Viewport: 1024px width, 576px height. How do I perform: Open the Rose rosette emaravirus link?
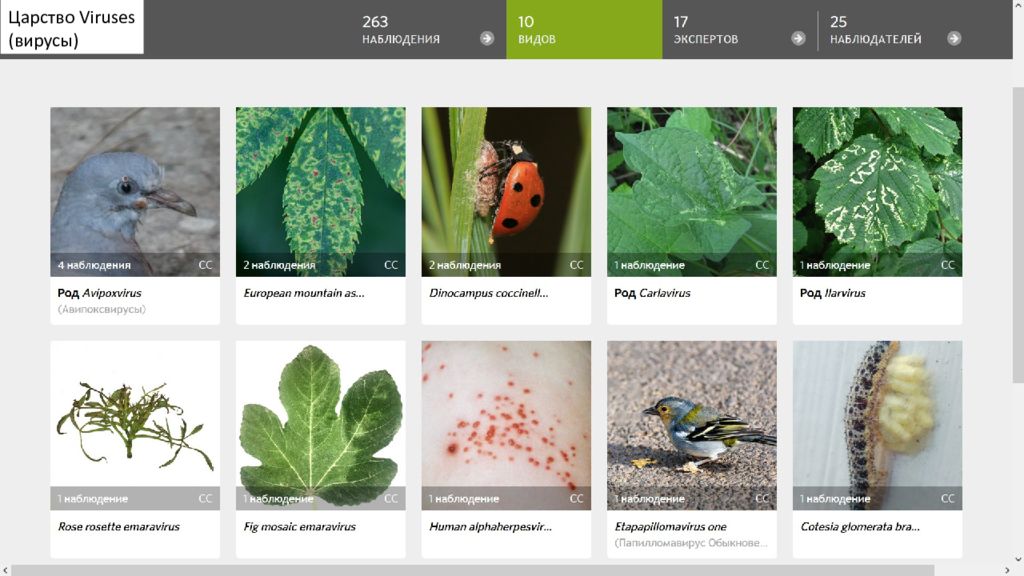point(118,526)
